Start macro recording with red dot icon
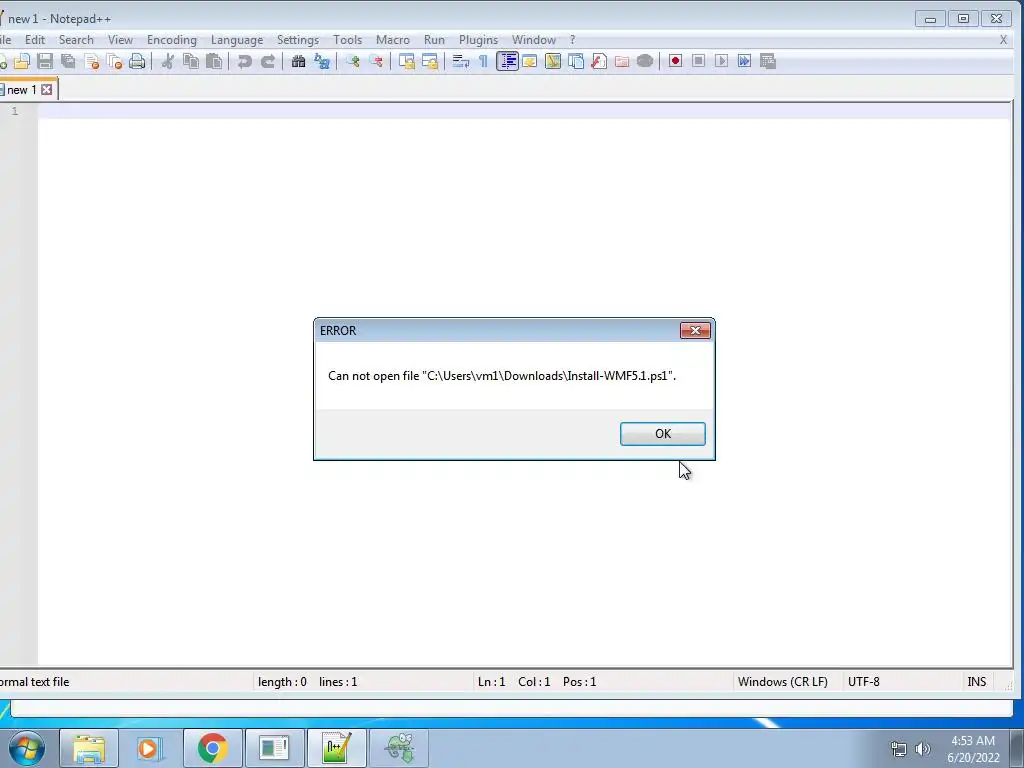The width and height of the screenshot is (1024, 768). tap(675, 61)
